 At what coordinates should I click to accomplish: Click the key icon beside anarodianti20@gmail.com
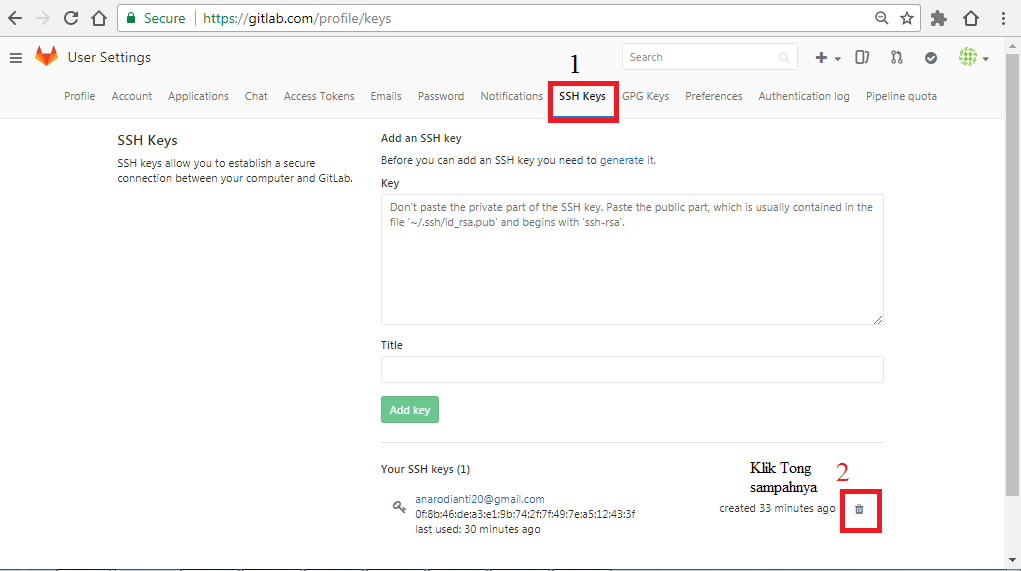(399, 507)
